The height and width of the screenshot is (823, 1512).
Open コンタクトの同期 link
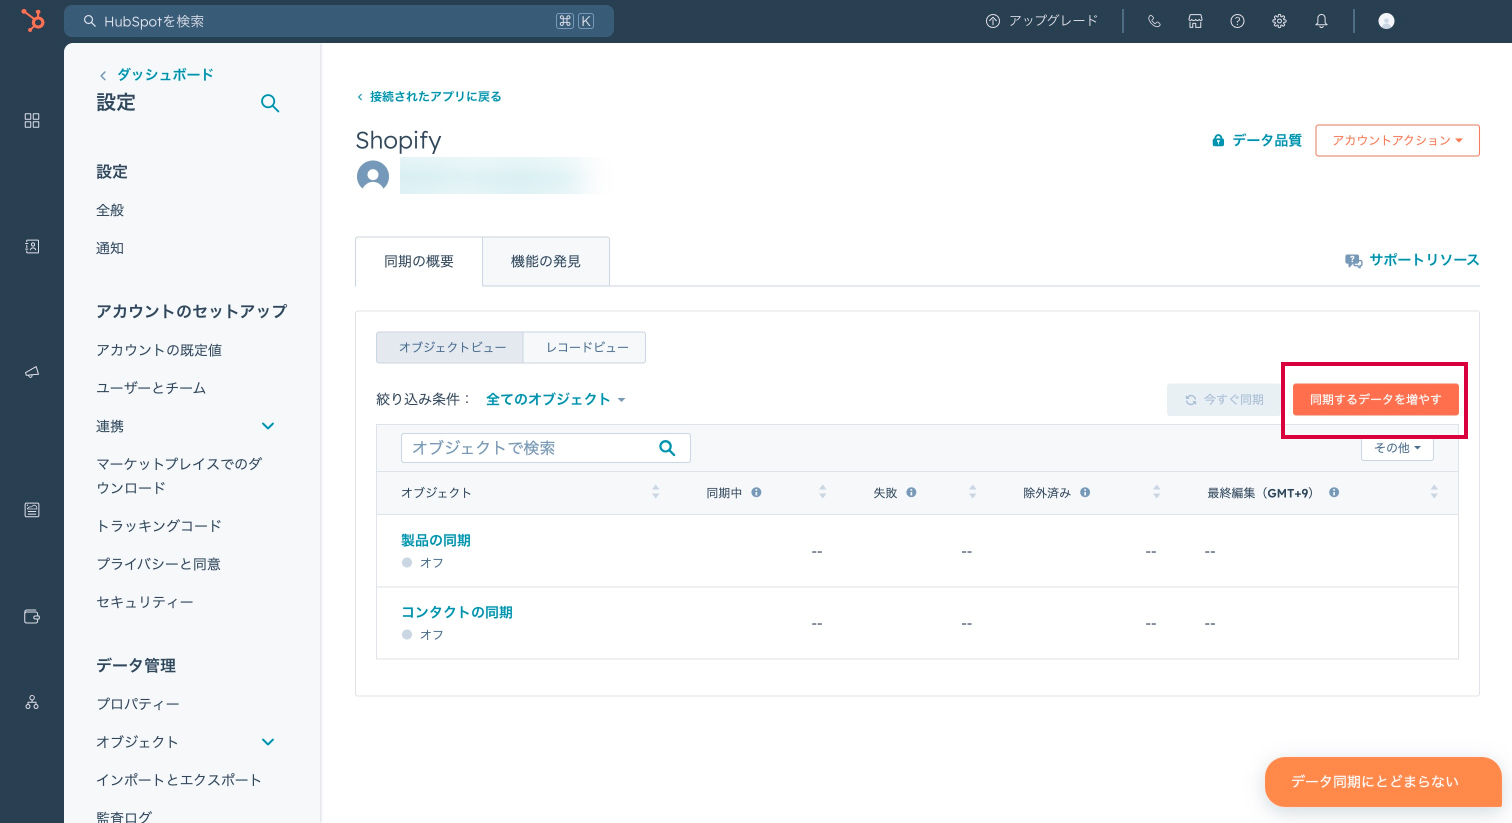pyautogui.click(x=457, y=612)
